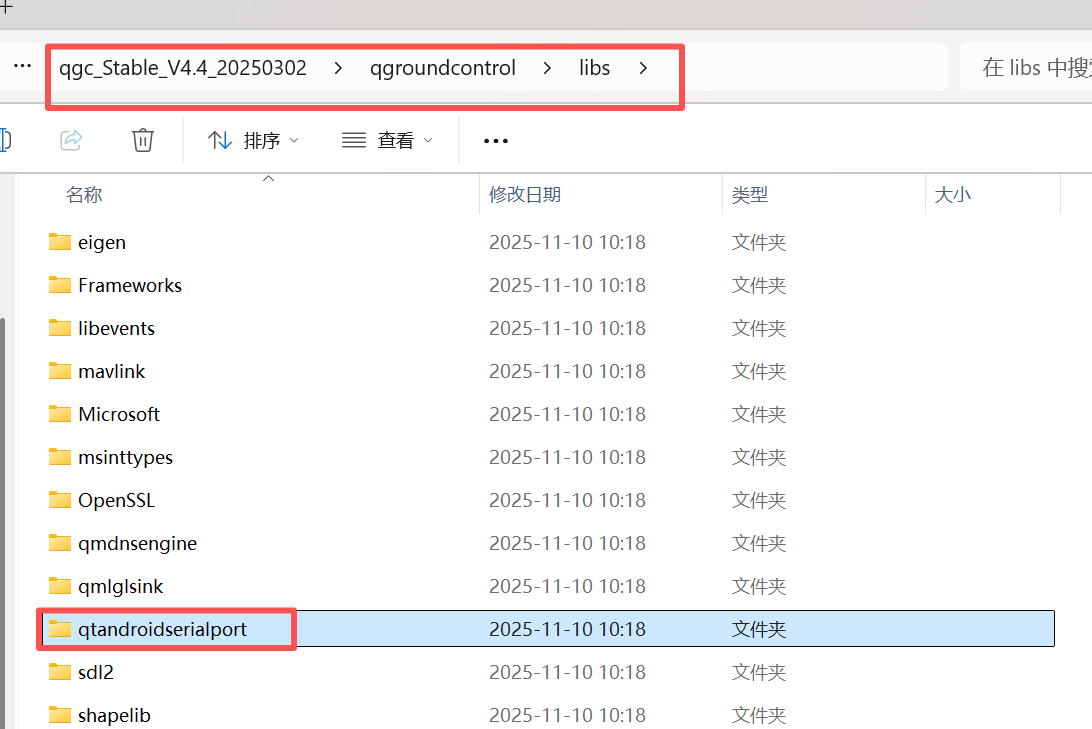Click the sort direction arrow above Name column
Viewport: 1092px width, 729px height.
(268, 179)
